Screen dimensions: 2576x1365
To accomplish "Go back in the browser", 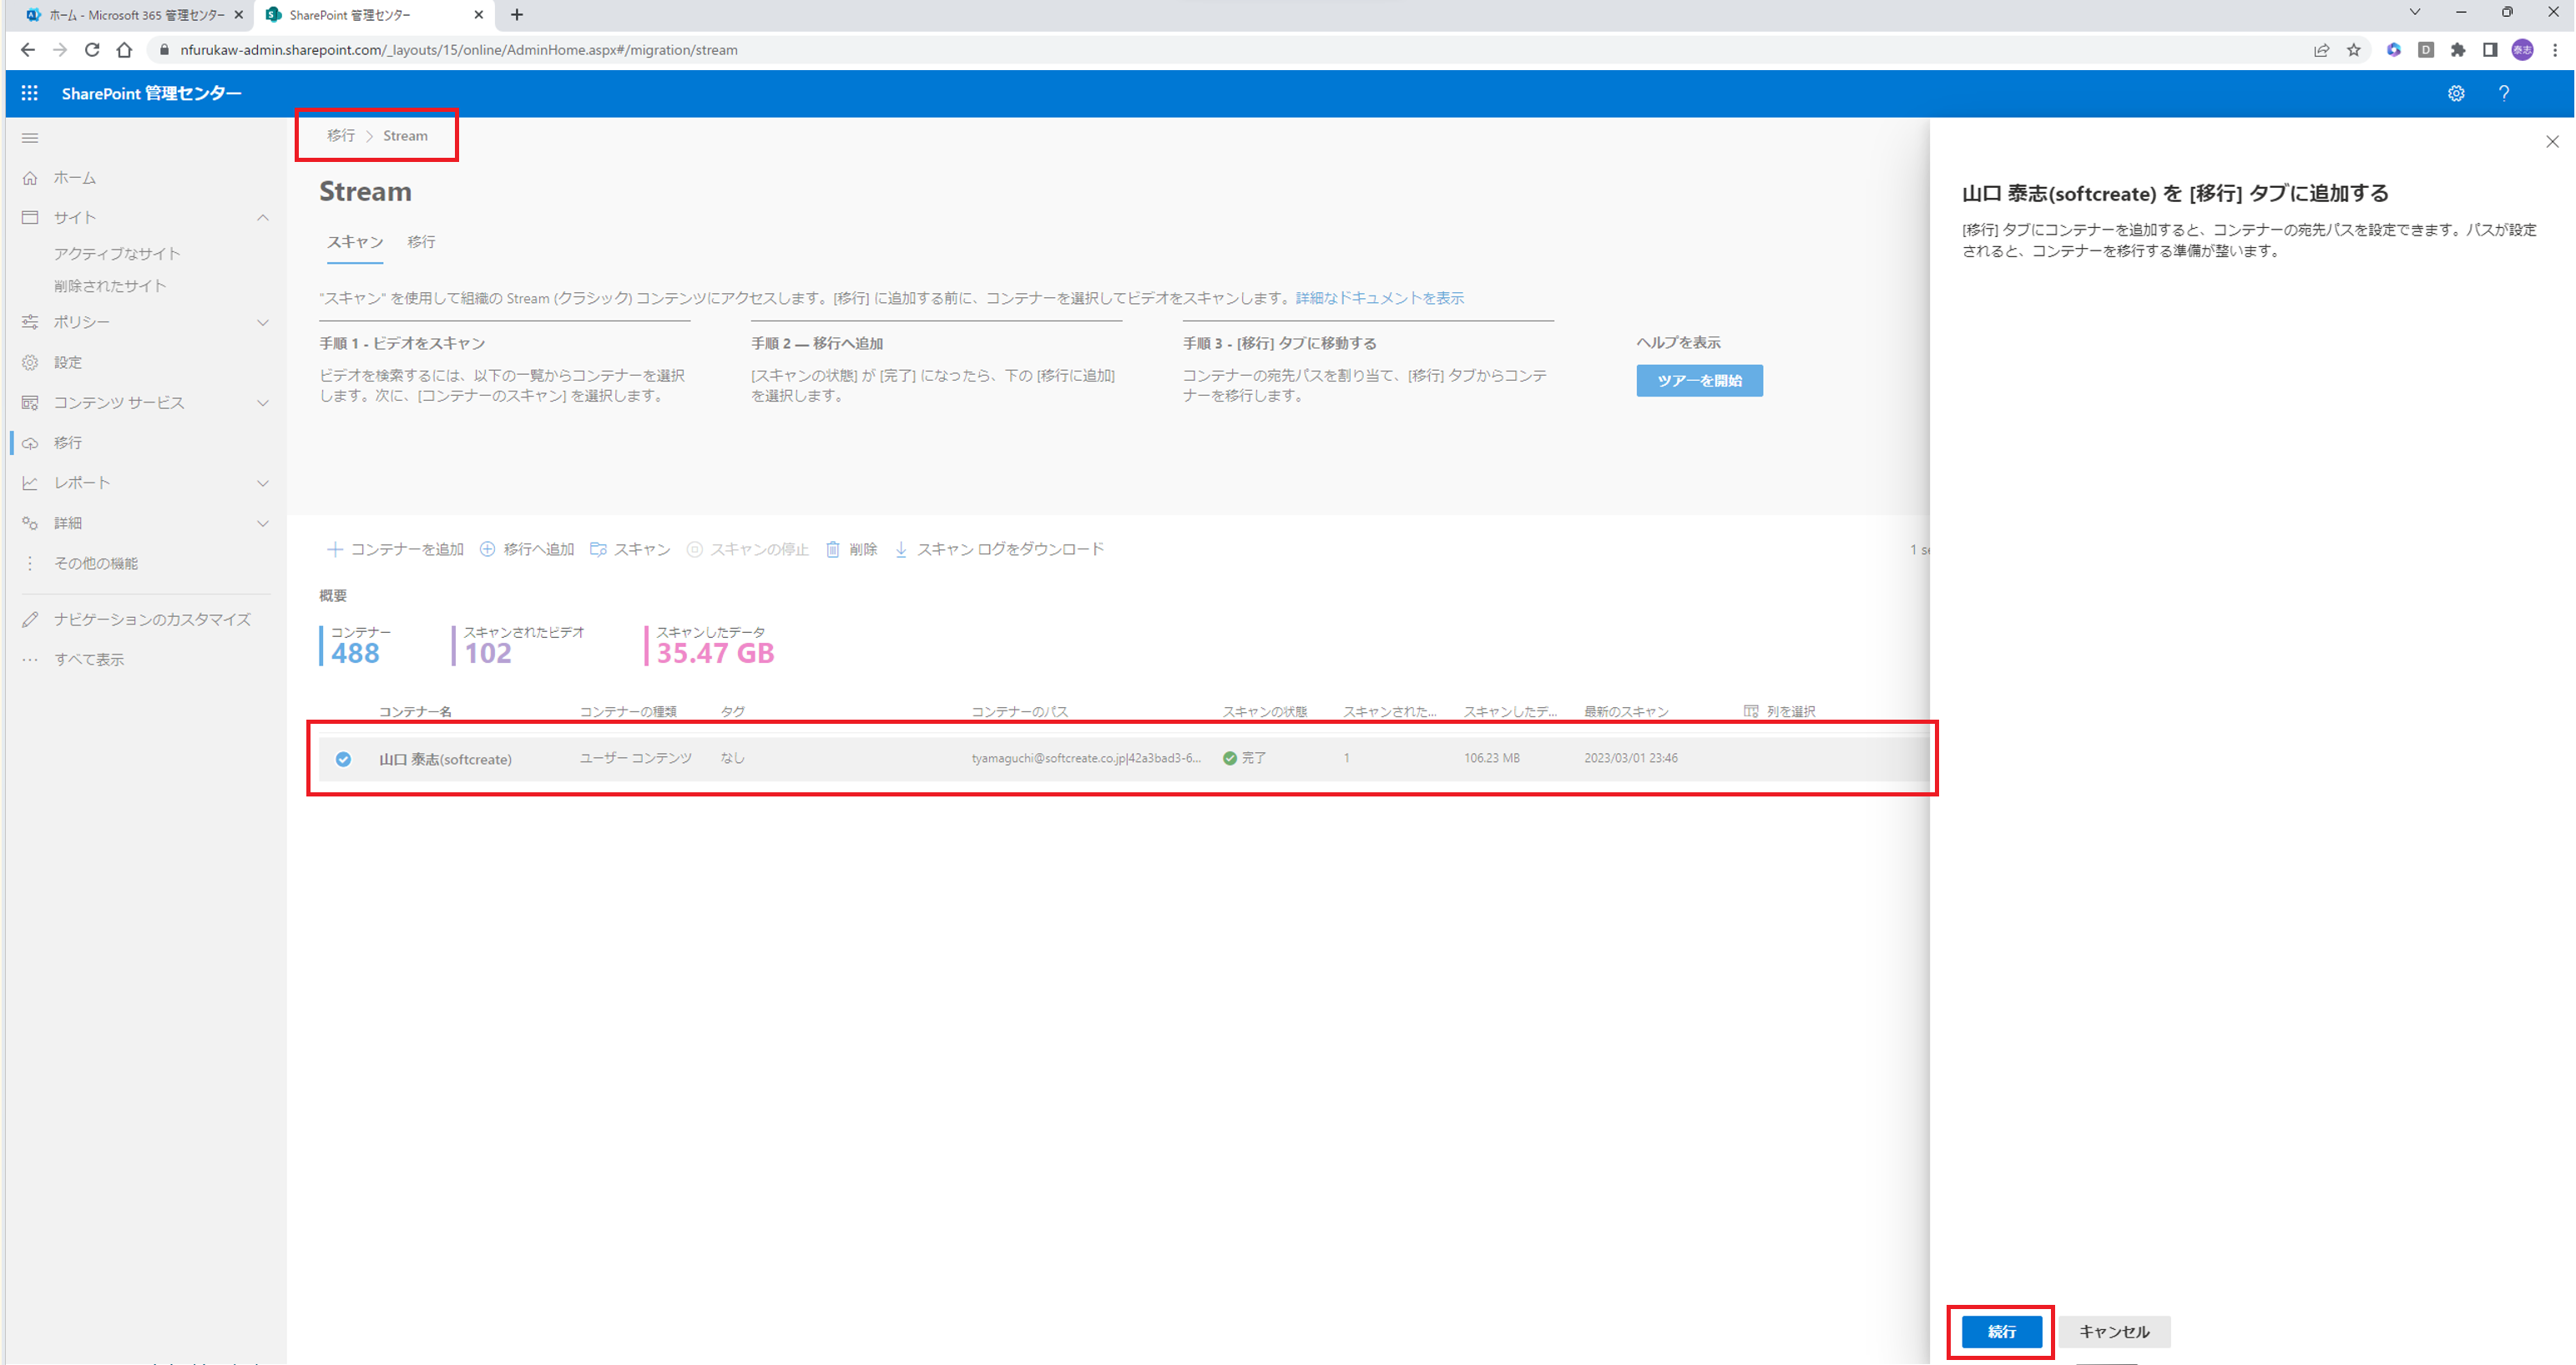I will click(27, 49).
